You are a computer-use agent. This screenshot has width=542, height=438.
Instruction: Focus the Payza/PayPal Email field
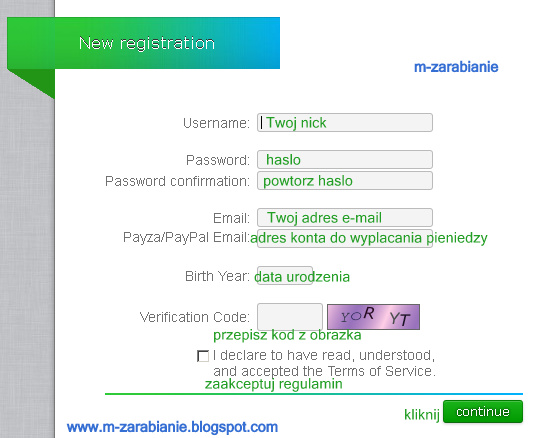click(x=345, y=238)
